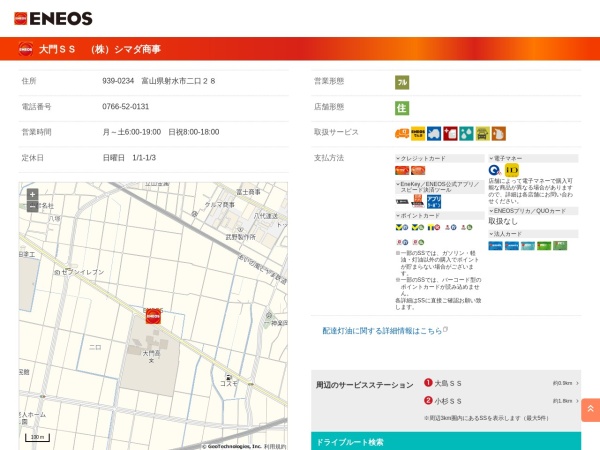Click the yellow iD electronic money icon

512,170
